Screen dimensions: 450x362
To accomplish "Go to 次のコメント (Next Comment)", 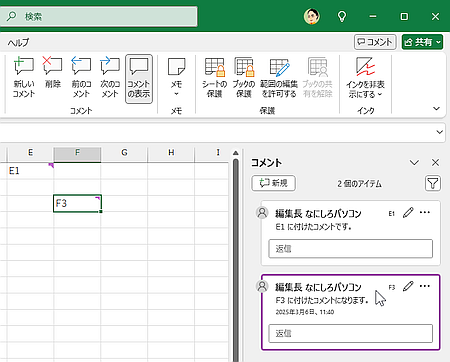I will point(110,77).
